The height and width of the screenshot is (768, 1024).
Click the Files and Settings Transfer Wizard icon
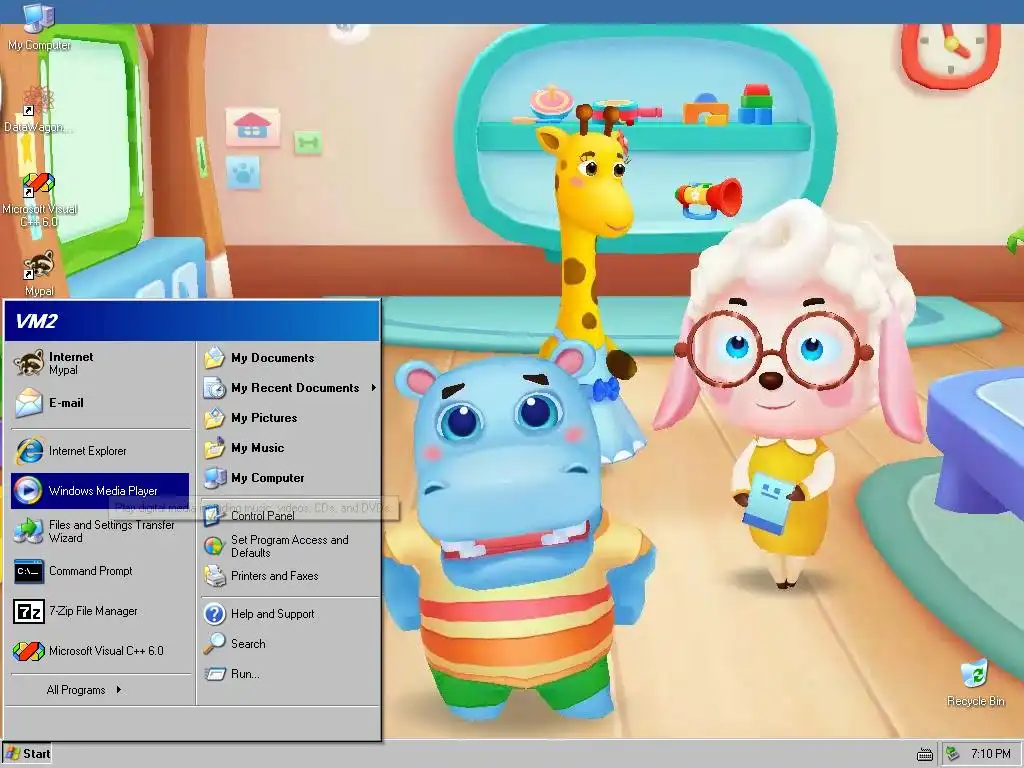(29, 531)
